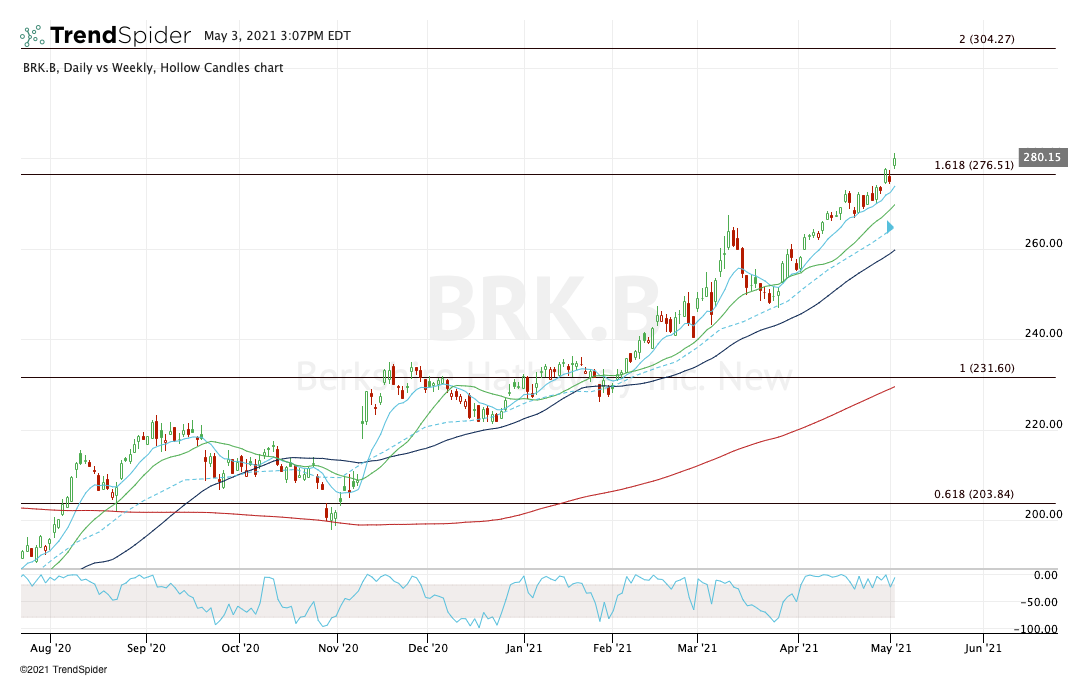
Task: Click the current price tag 280.15
Action: pyautogui.click(x=1042, y=157)
